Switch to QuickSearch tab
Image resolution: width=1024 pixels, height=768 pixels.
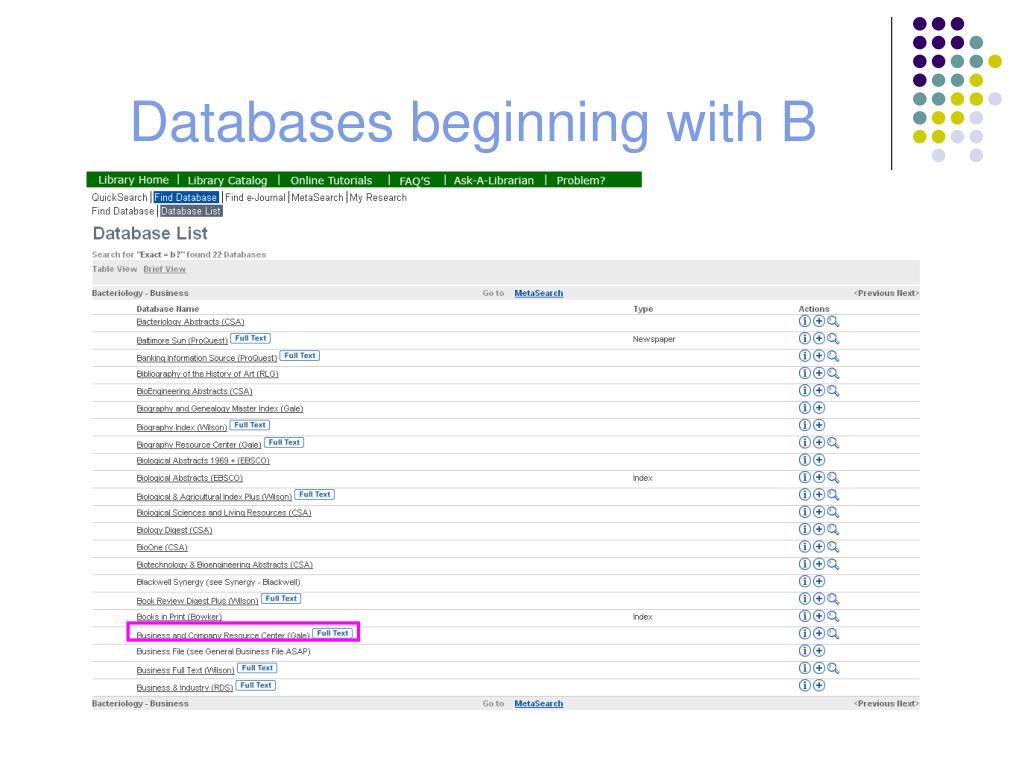120,197
